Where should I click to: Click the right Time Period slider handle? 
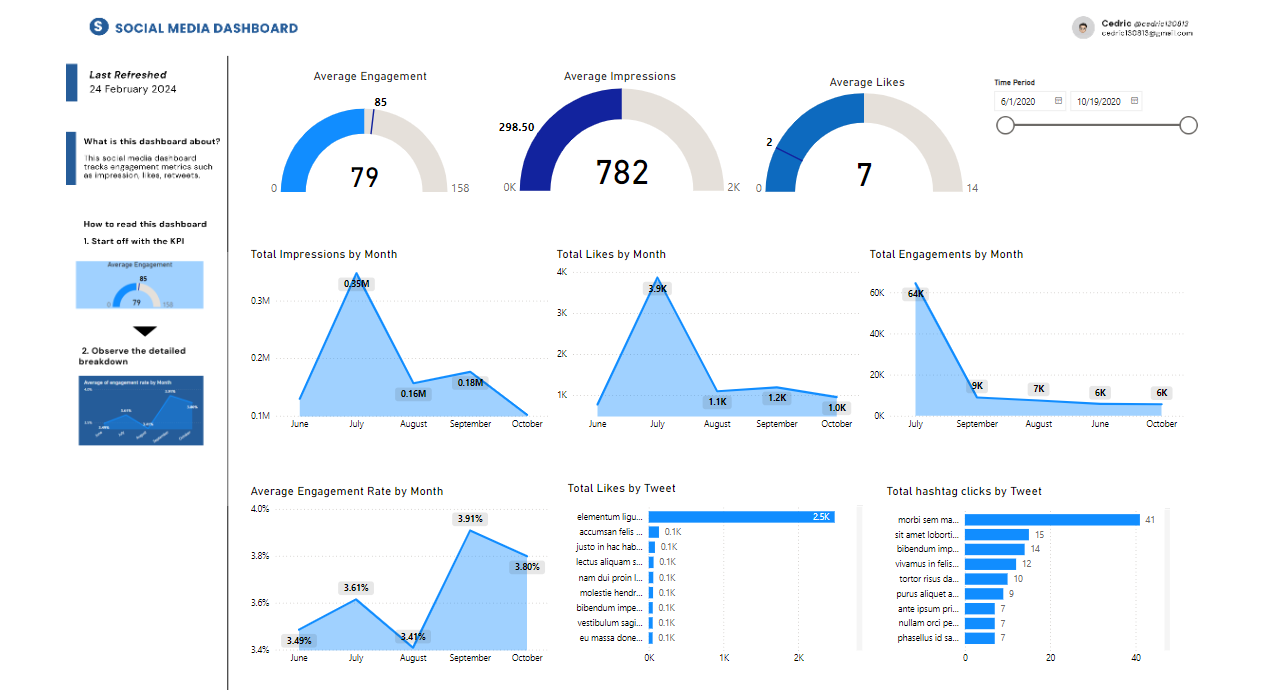[1188, 125]
